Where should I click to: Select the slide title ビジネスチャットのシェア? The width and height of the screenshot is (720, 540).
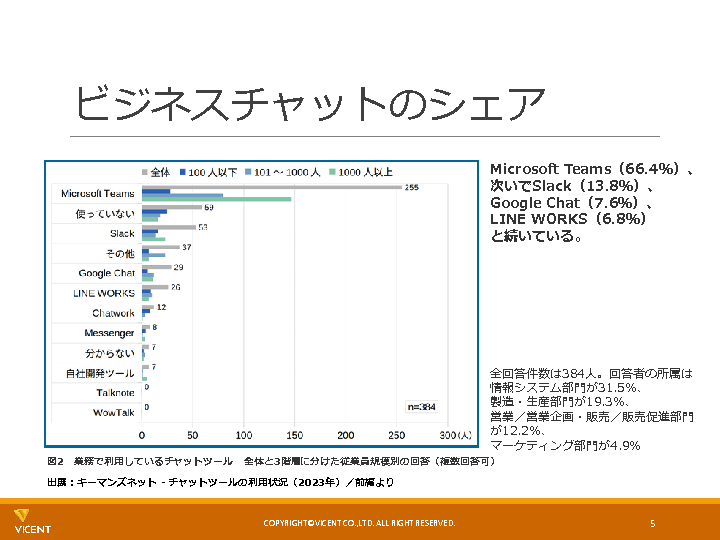(310, 104)
